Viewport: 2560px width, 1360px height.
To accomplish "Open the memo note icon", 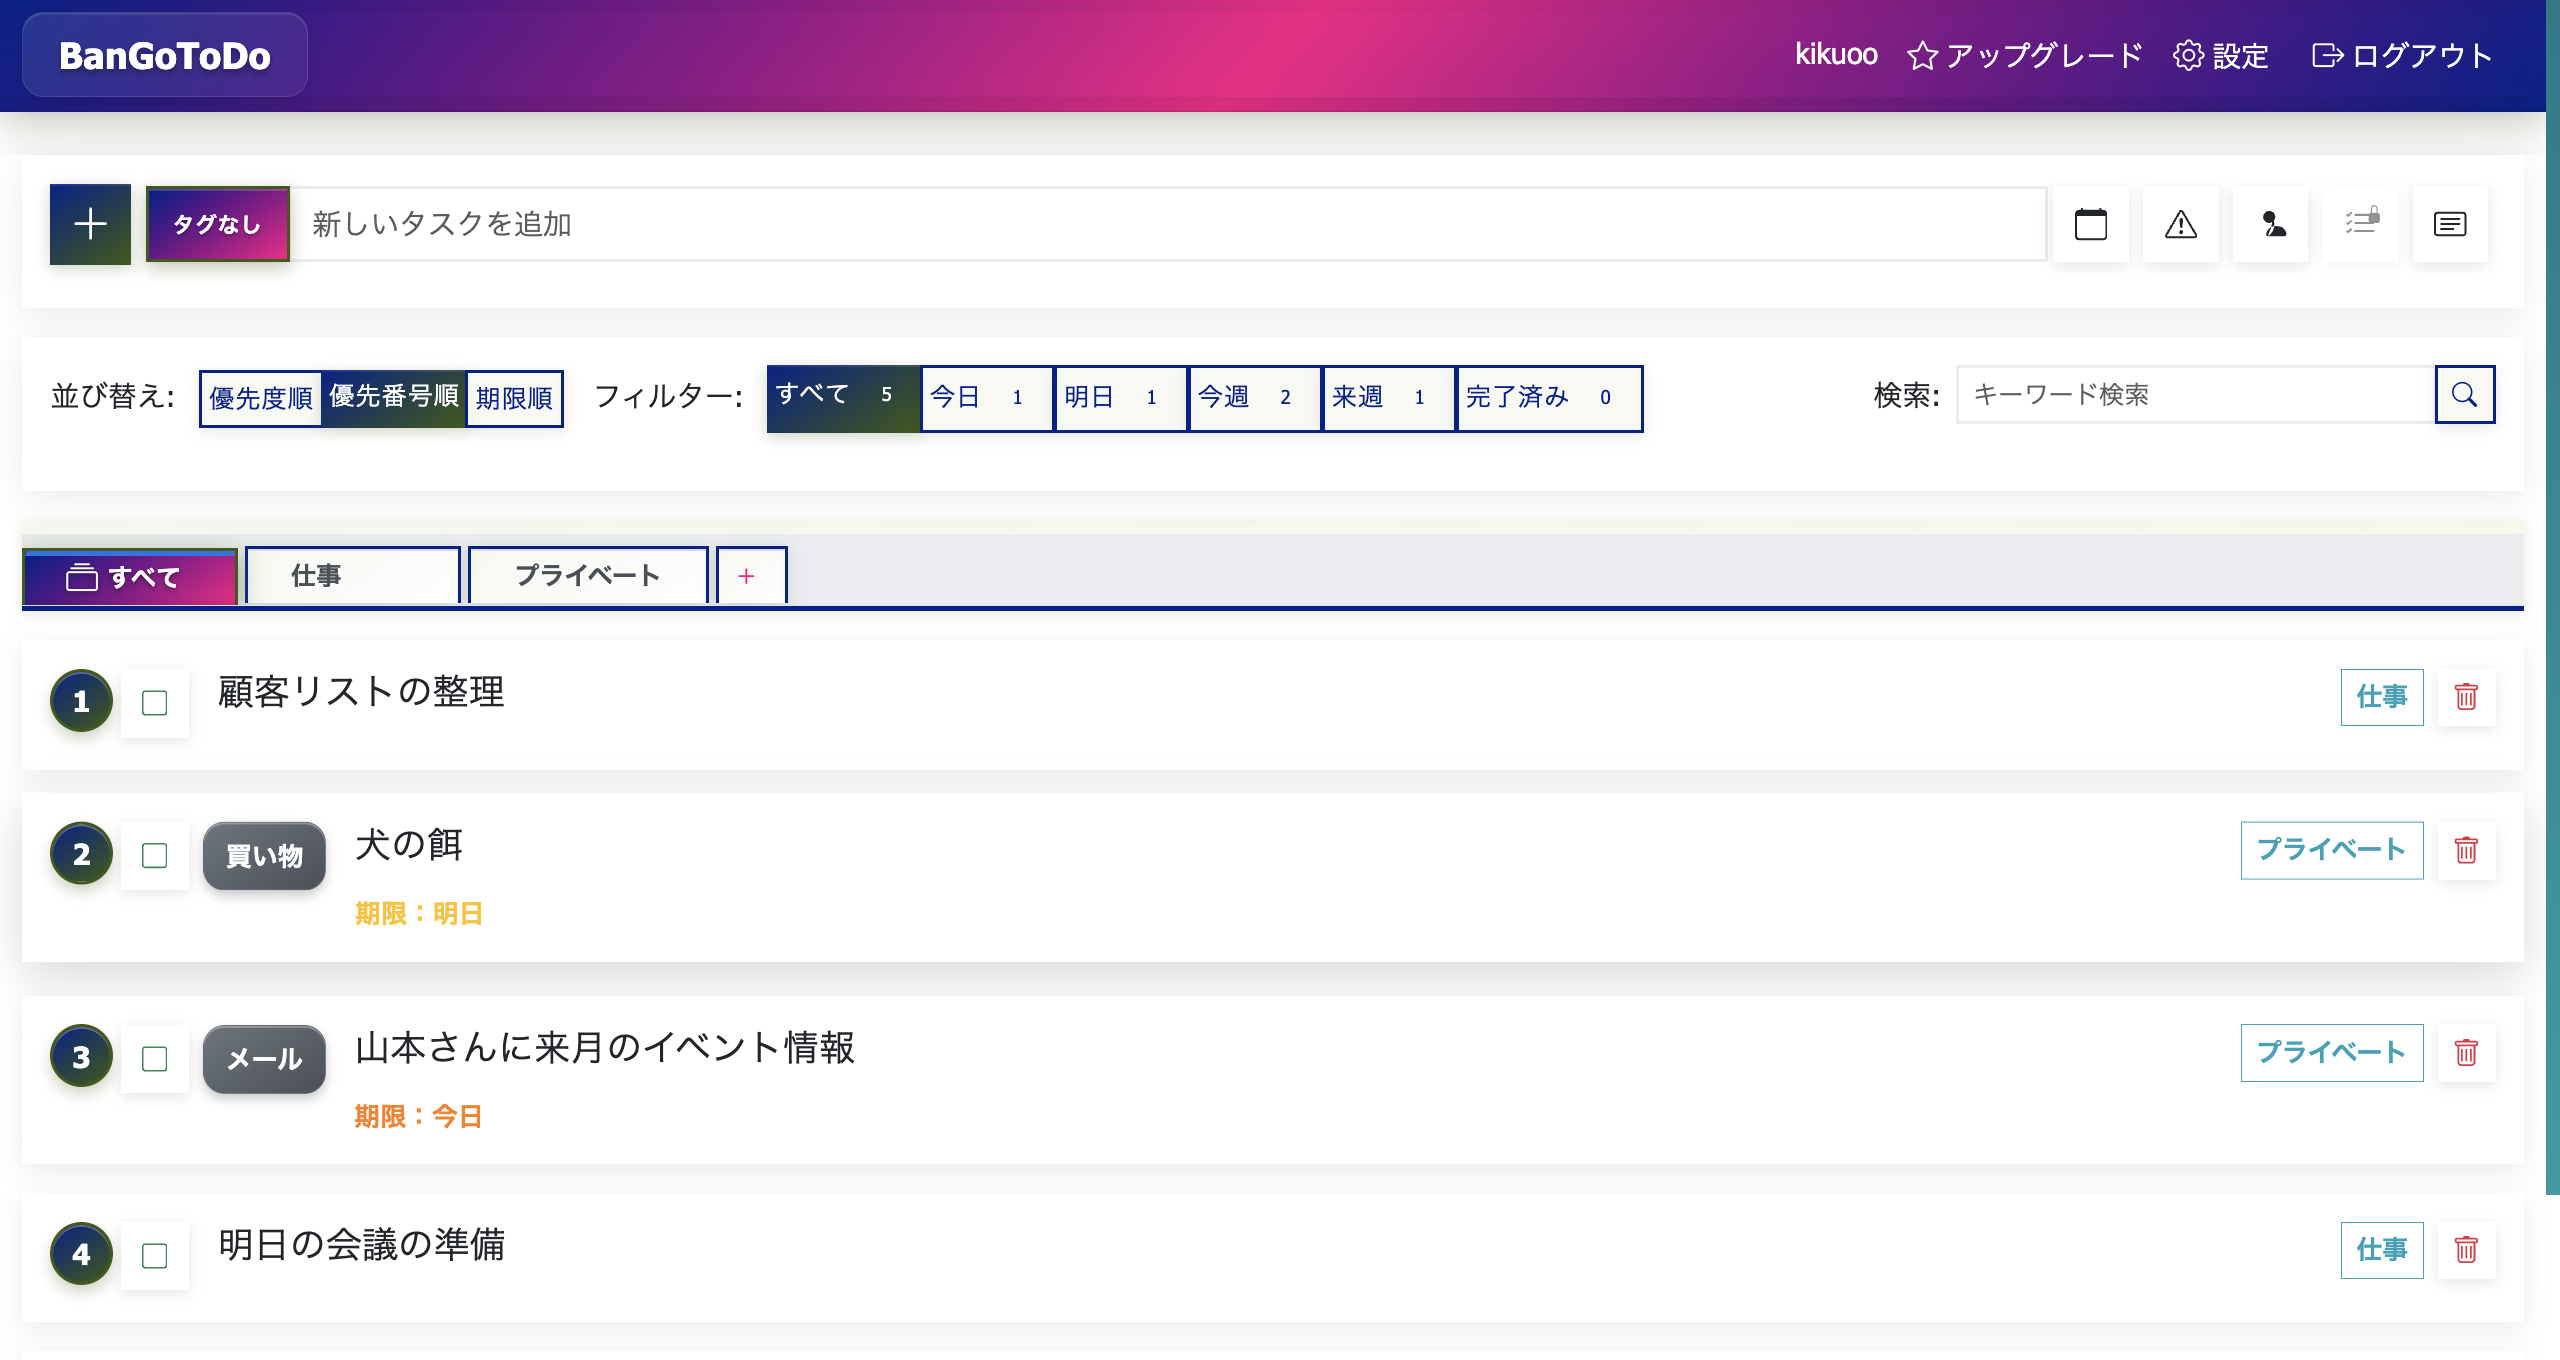I will pos(2450,224).
